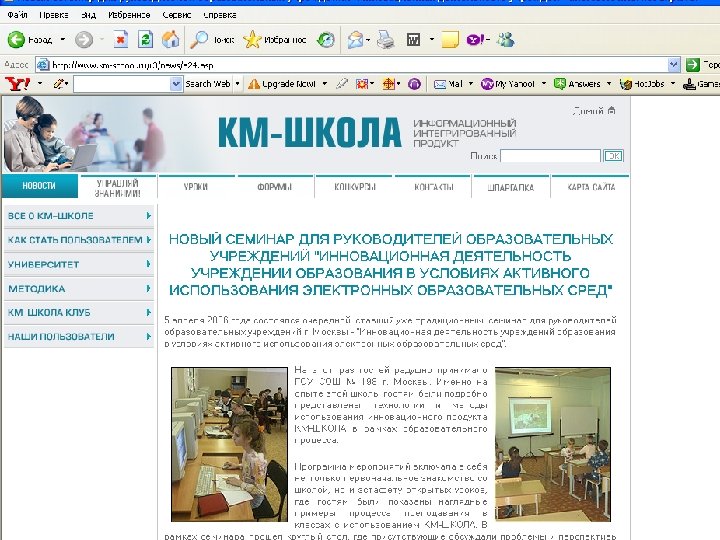Open the "Сервис" menu

click(177, 15)
